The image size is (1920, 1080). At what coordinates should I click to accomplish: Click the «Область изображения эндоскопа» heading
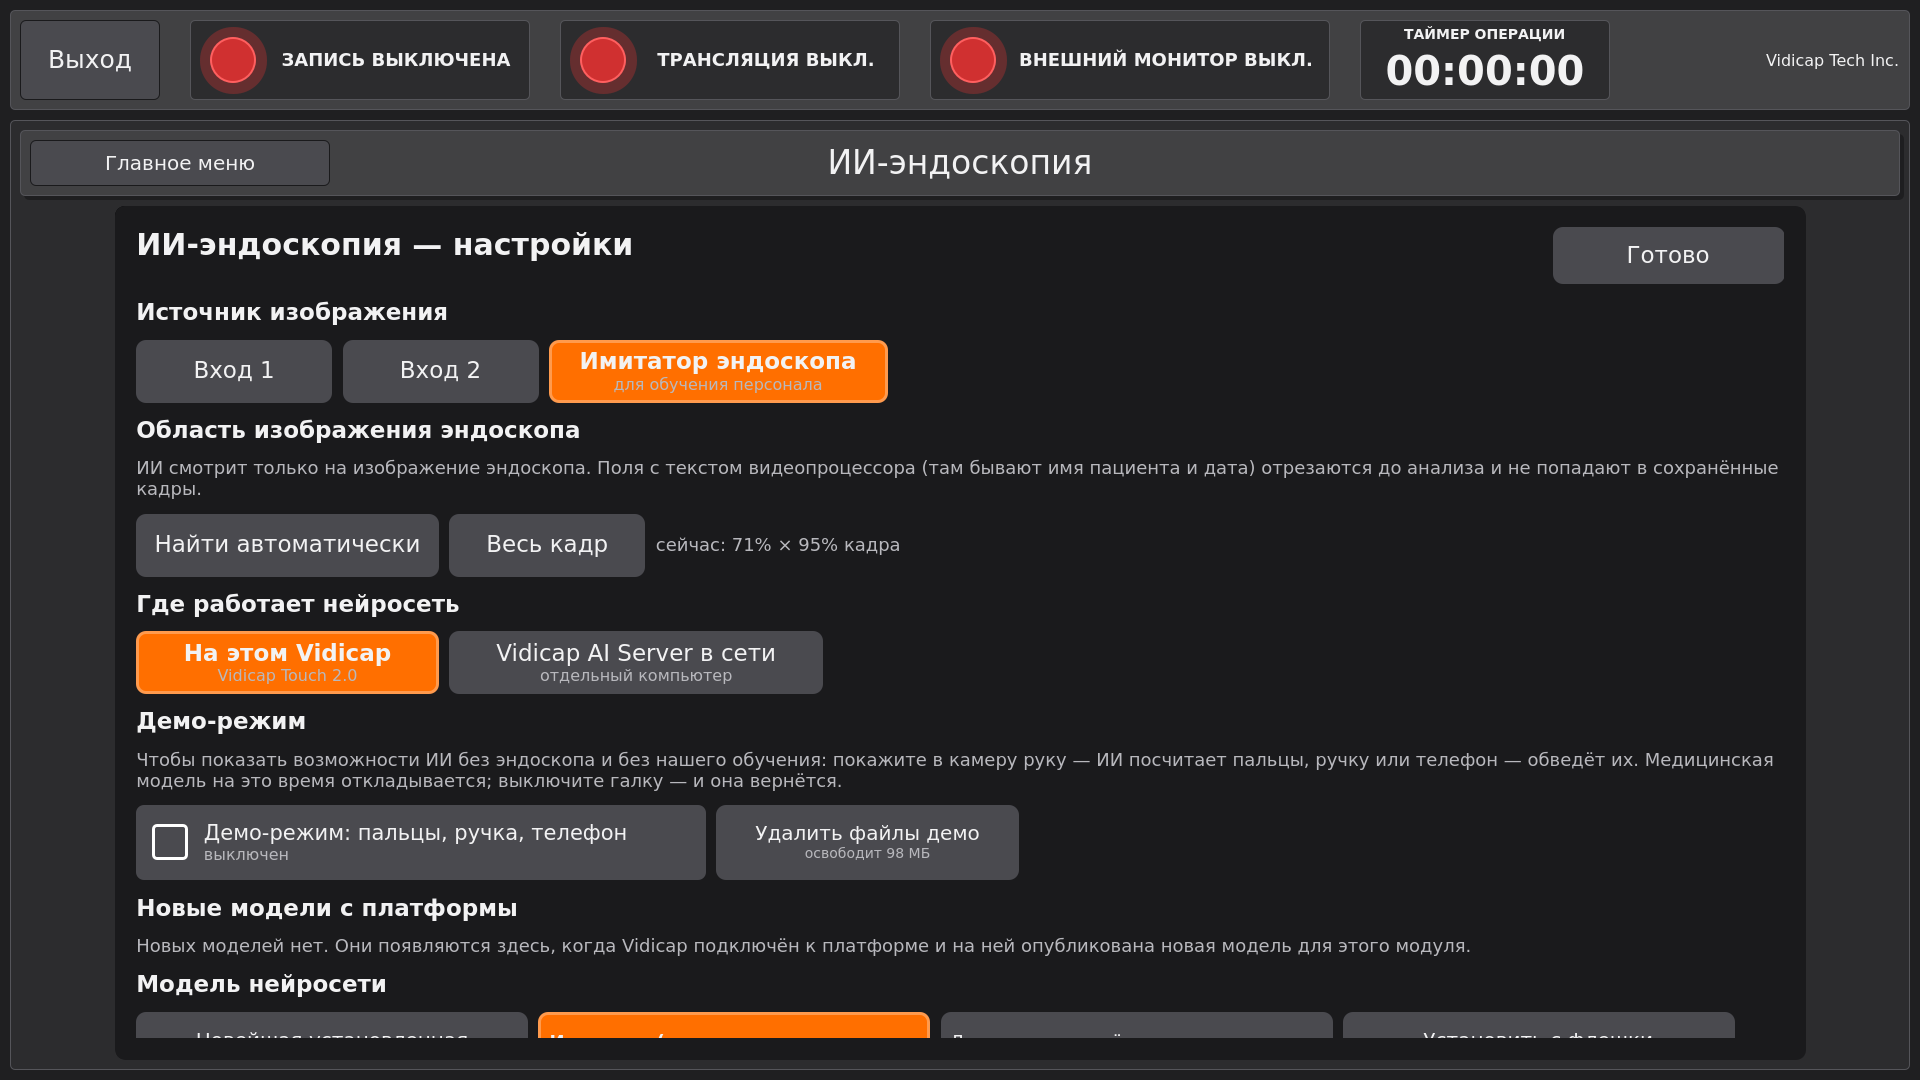point(358,430)
